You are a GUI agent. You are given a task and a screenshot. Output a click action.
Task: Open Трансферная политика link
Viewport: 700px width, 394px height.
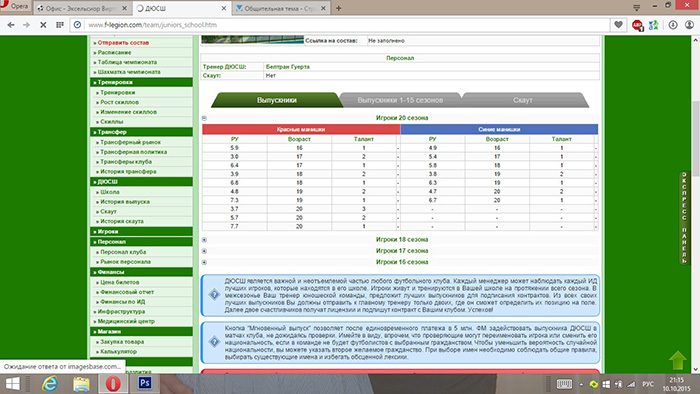[x=133, y=152]
